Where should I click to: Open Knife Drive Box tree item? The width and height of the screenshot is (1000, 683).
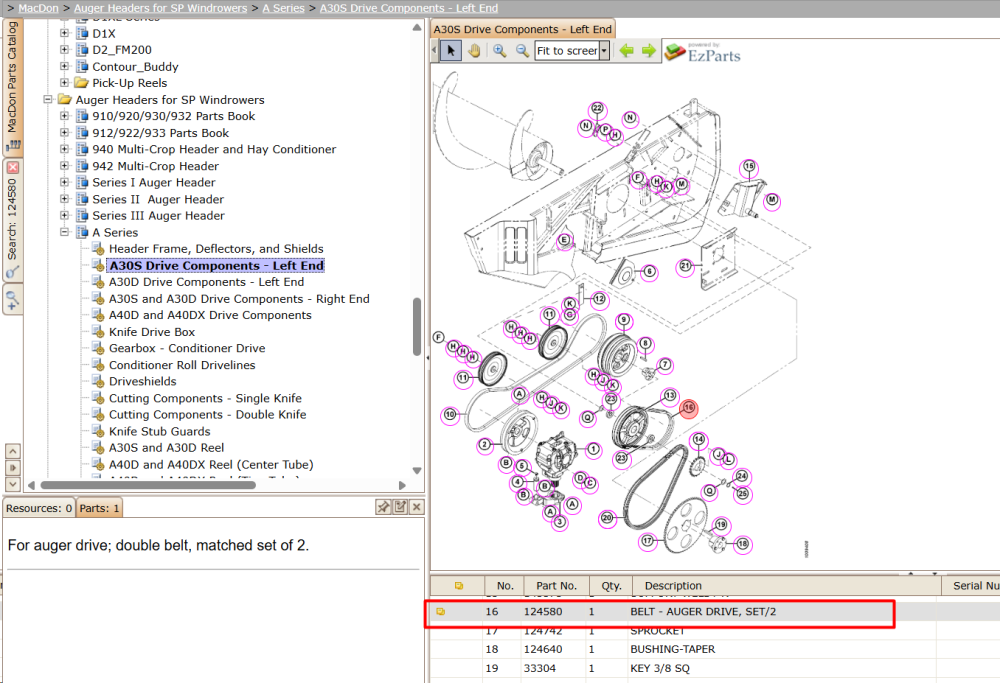152,332
